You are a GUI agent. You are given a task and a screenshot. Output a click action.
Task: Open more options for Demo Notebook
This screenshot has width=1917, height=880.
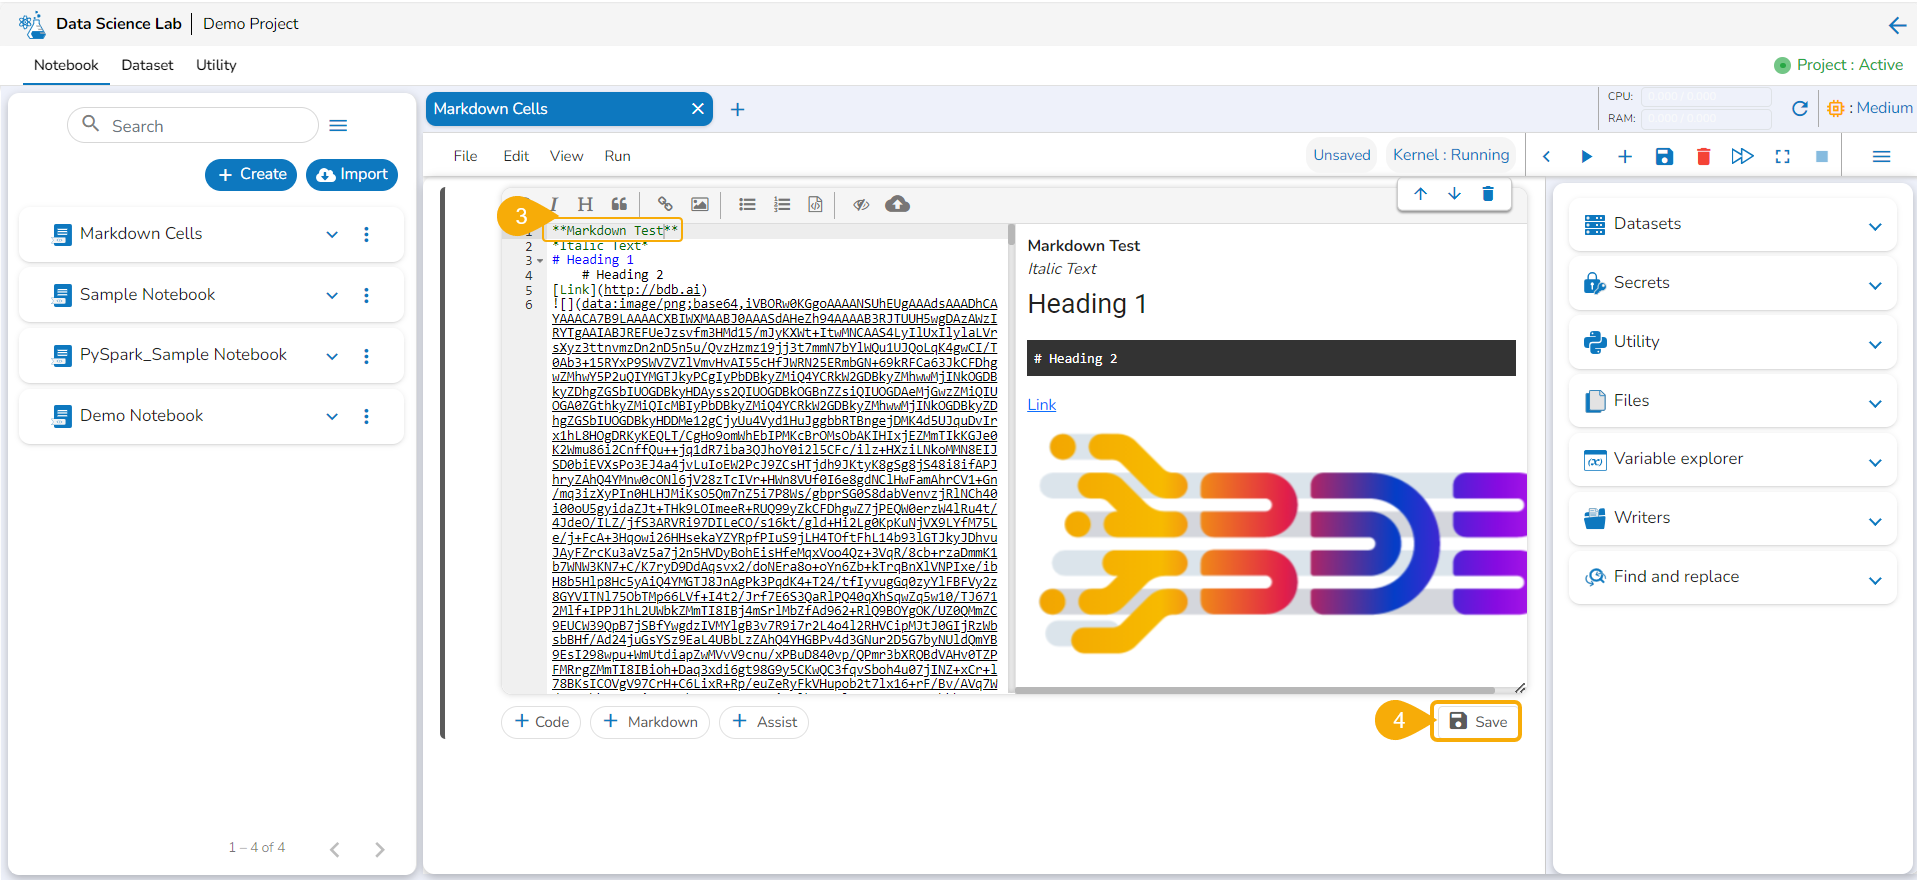366,416
